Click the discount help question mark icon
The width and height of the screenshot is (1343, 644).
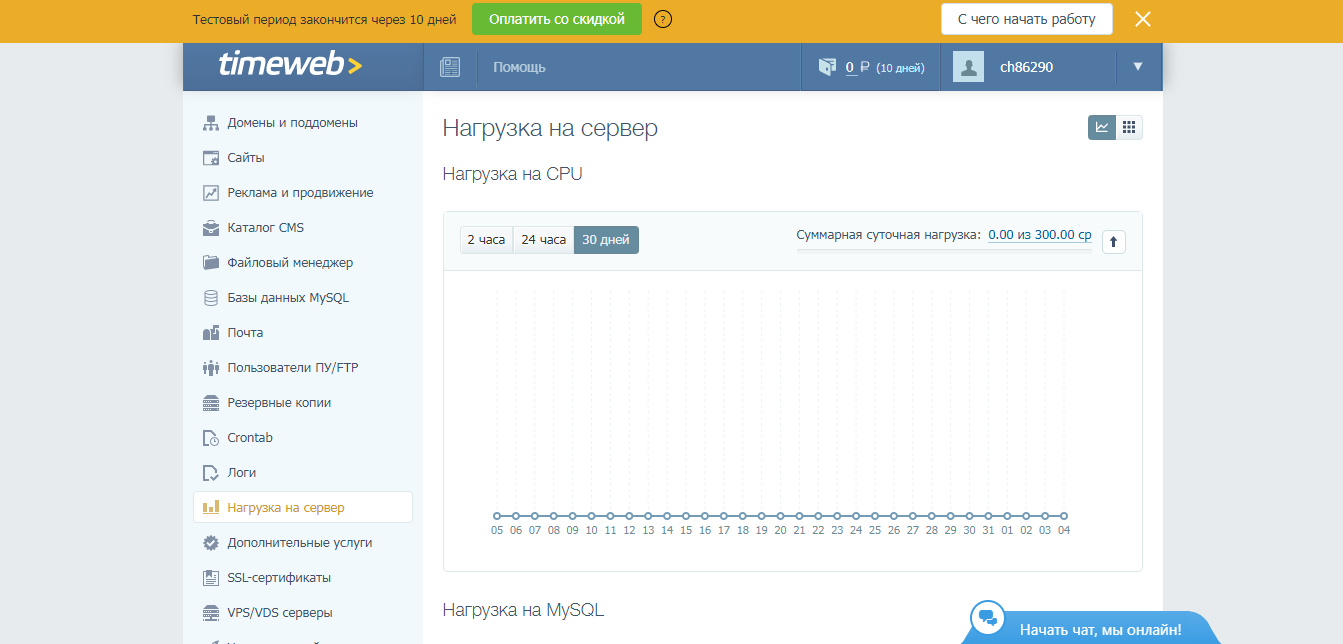coord(662,19)
